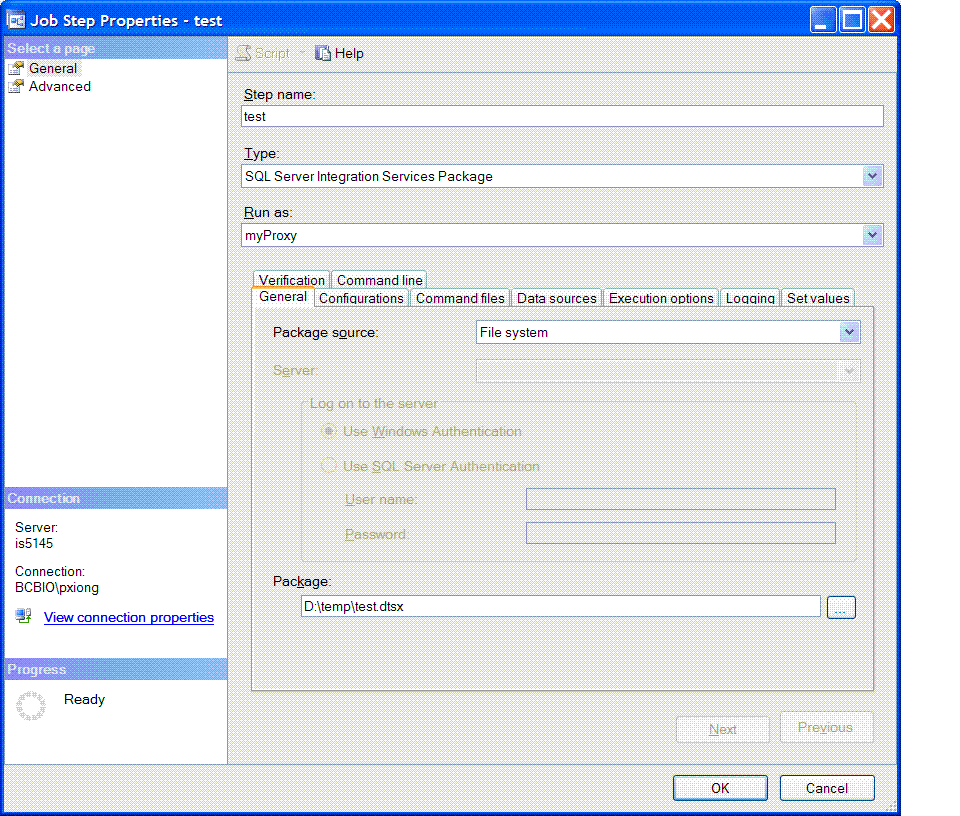Click the connection BCBIO\pxiong text
Viewport: 960px width, 816px height.
pos(56,588)
